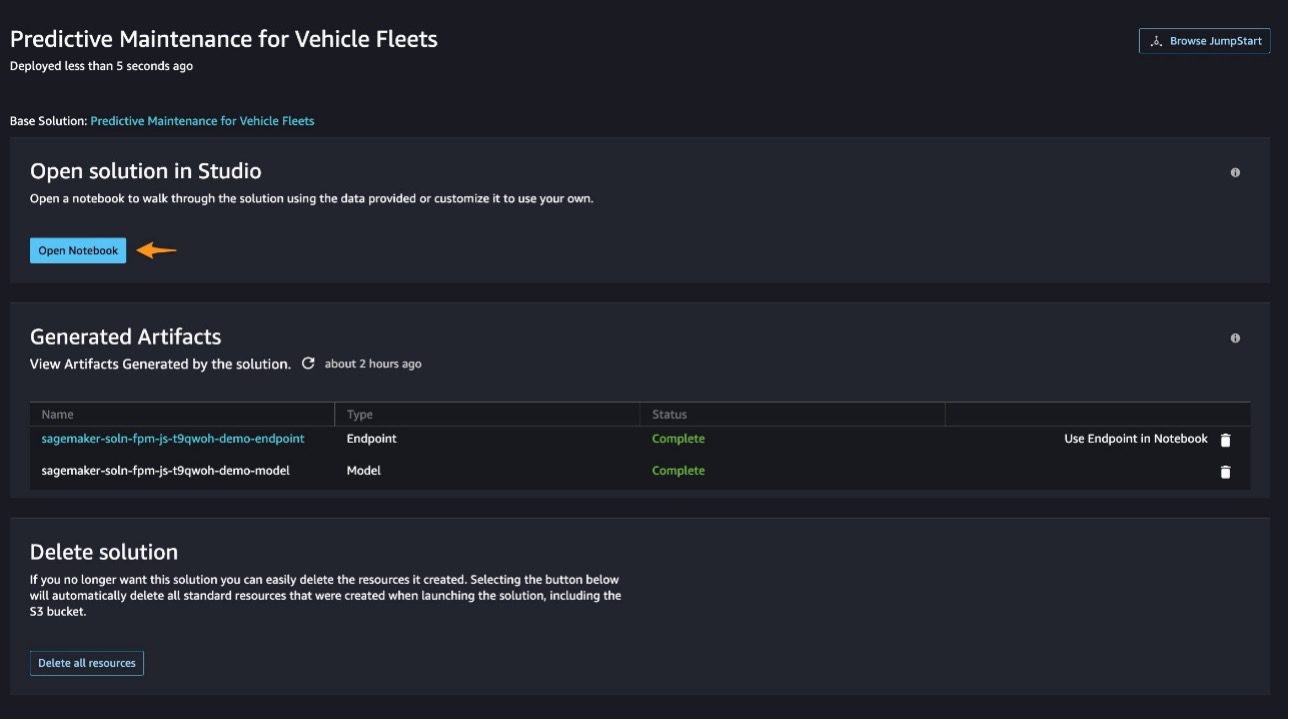
Task: Click the Open solution in Studio heading
Action: coord(146,171)
